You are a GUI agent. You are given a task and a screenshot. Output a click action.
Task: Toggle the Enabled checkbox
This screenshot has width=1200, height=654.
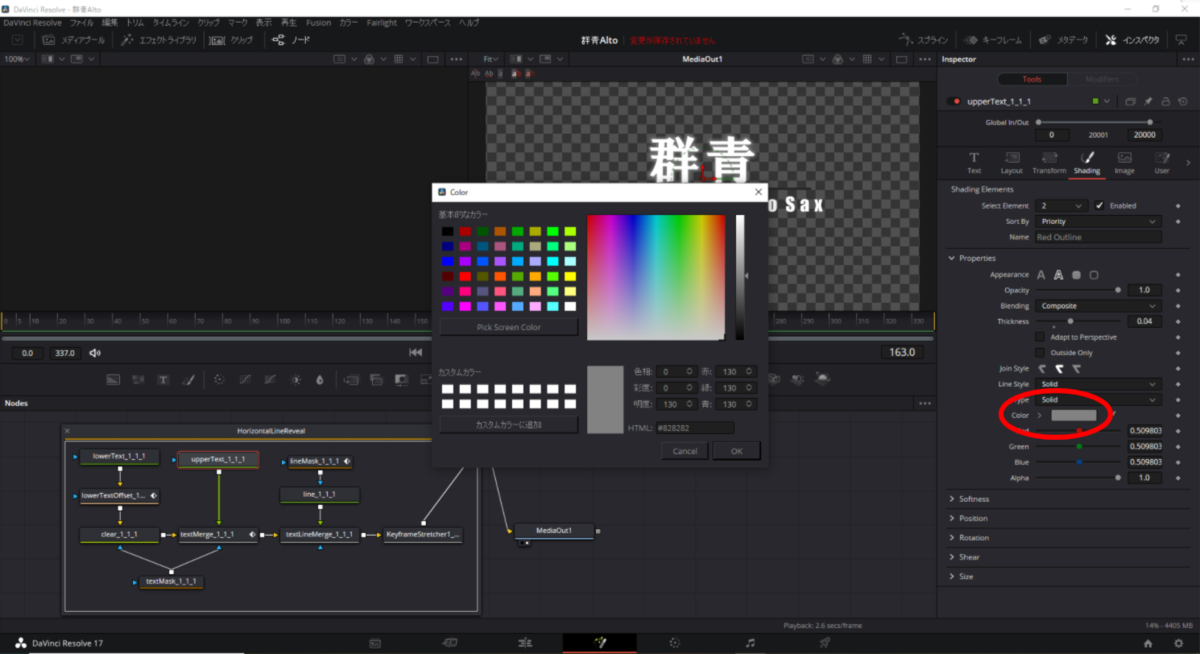1100,205
